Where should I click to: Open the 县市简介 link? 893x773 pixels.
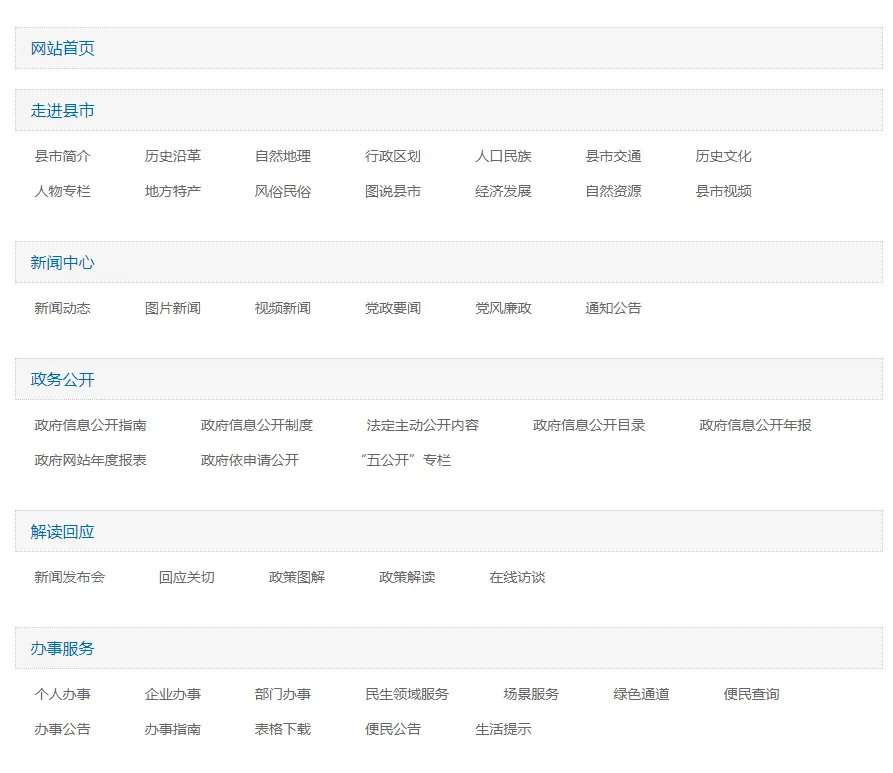62,156
